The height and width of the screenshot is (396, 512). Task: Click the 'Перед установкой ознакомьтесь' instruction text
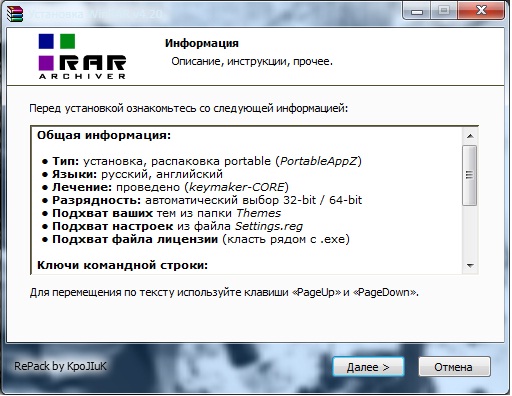click(189, 109)
